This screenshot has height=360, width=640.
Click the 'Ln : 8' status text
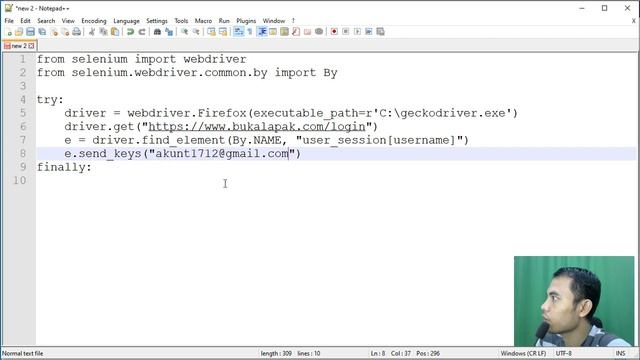(x=378, y=353)
